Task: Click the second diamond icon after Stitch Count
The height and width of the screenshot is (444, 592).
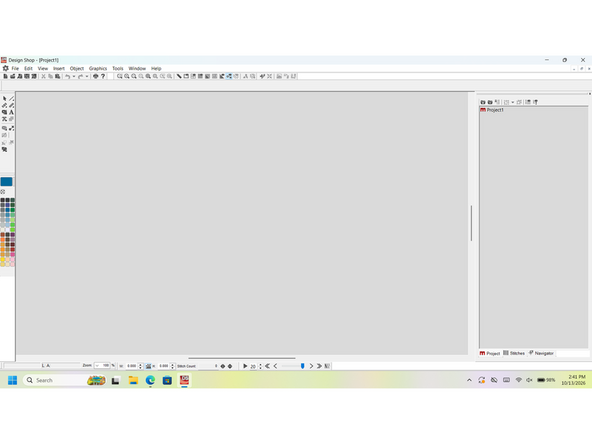Action: (x=230, y=366)
